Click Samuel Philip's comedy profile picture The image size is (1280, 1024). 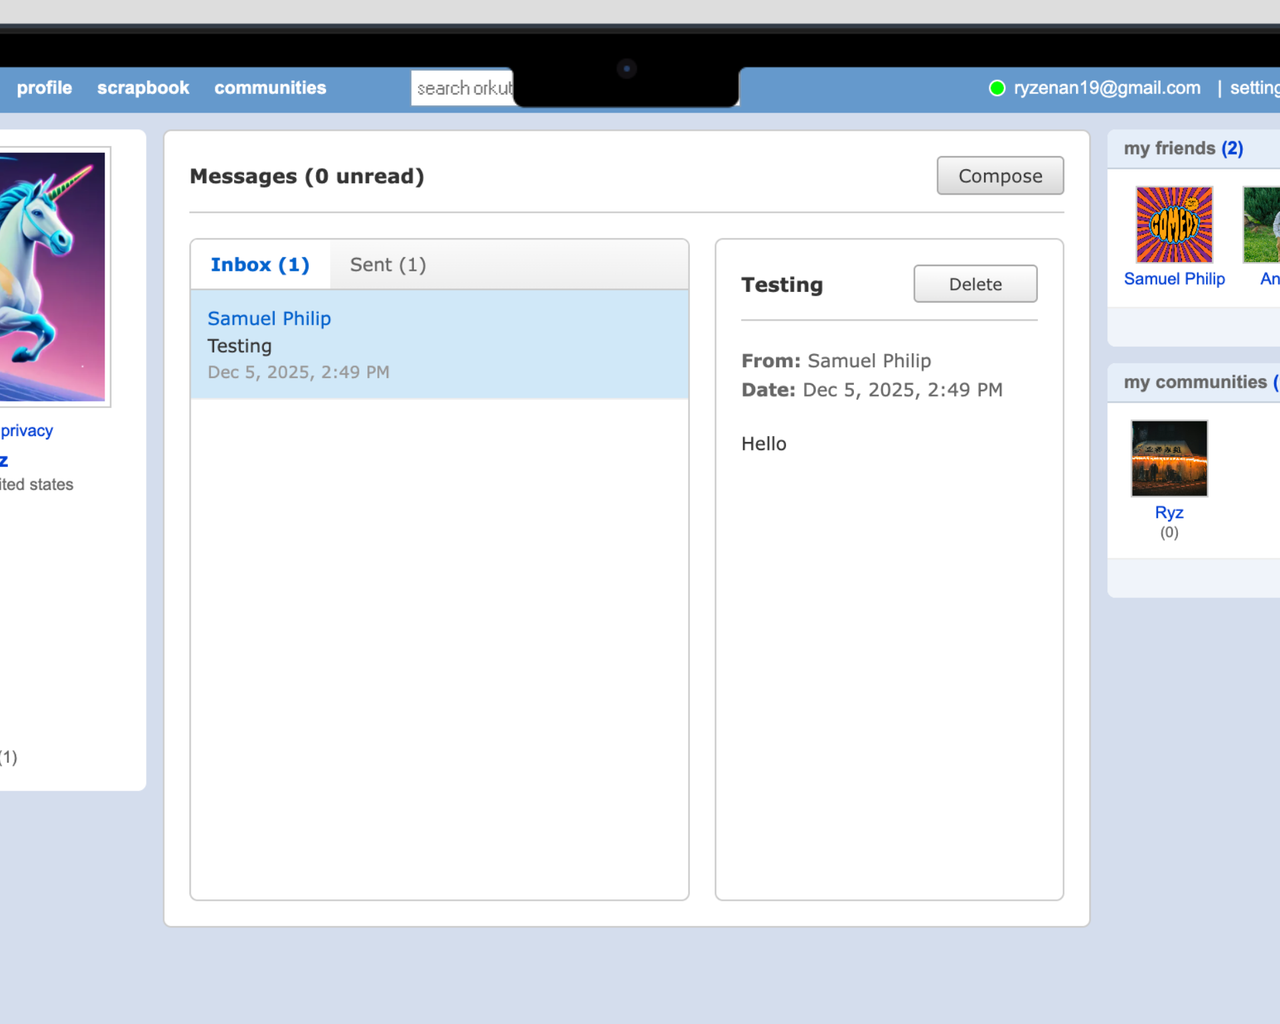(x=1173, y=223)
